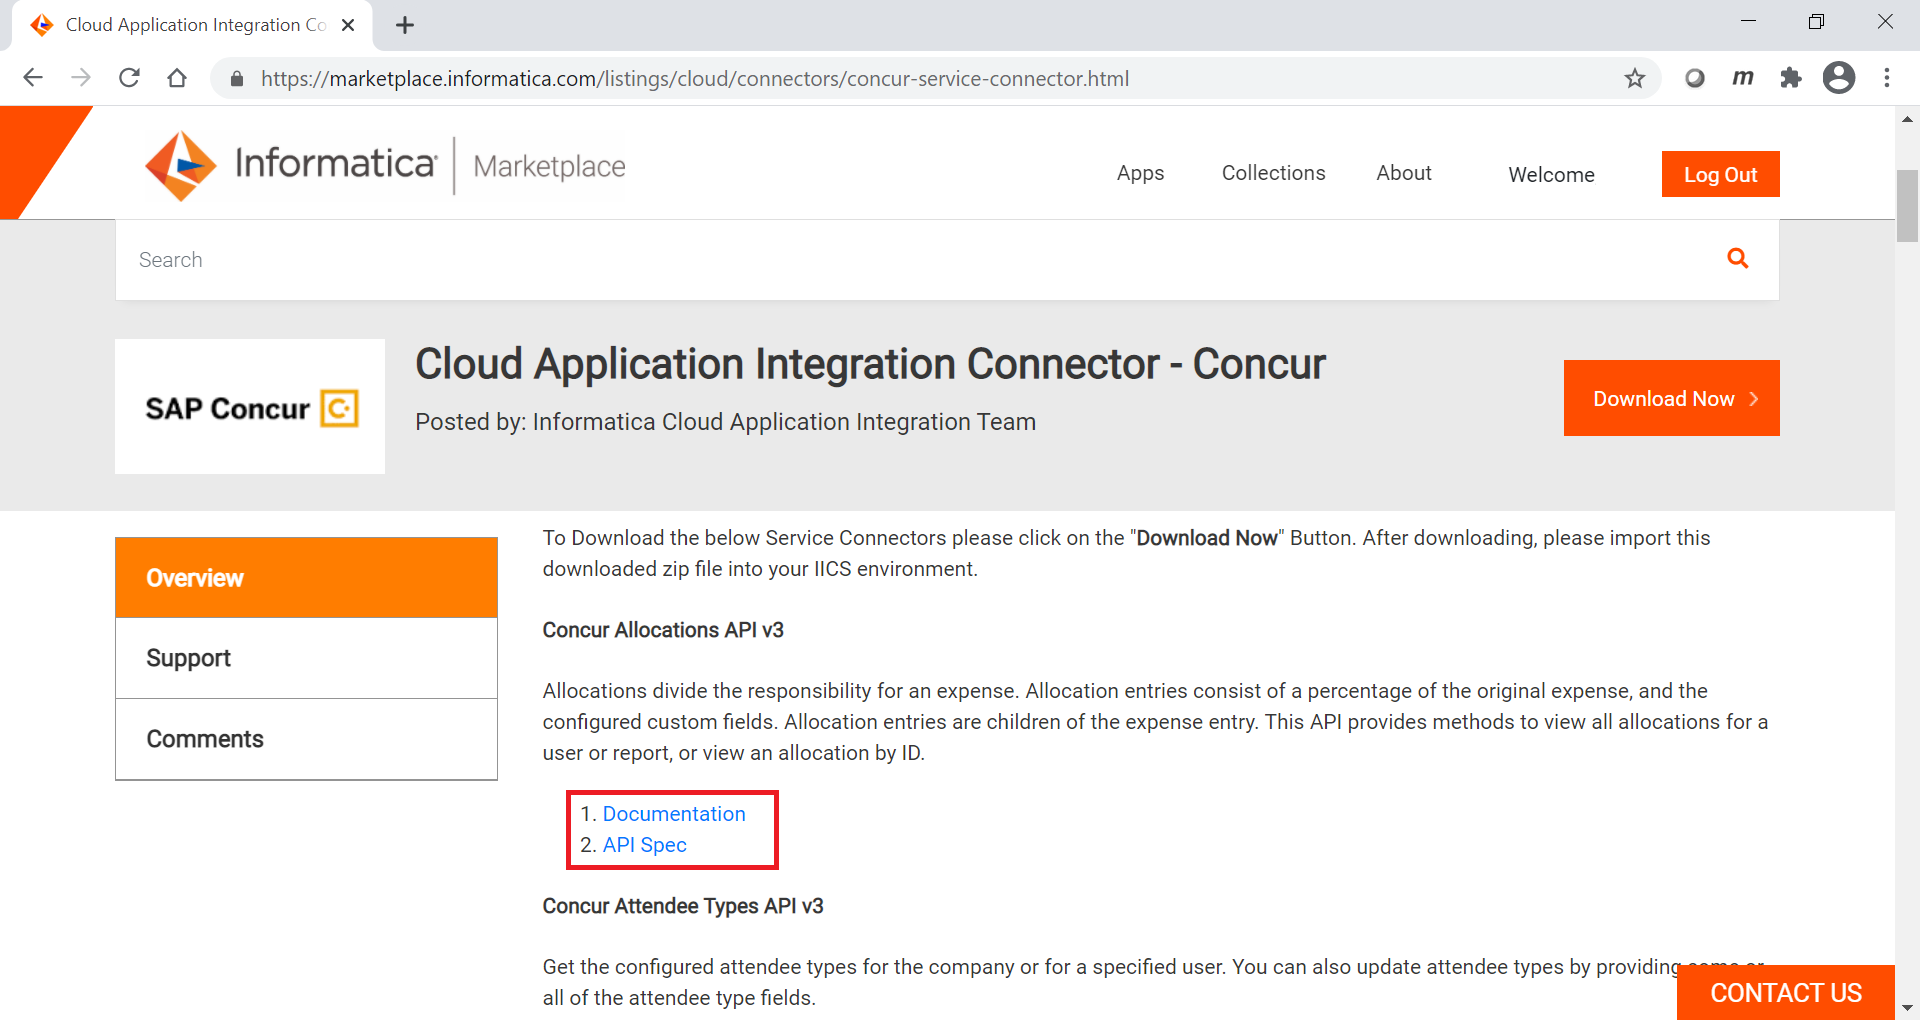The image size is (1920, 1020).
Task: Click the circular extension icon in the toolbar
Action: [1695, 78]
